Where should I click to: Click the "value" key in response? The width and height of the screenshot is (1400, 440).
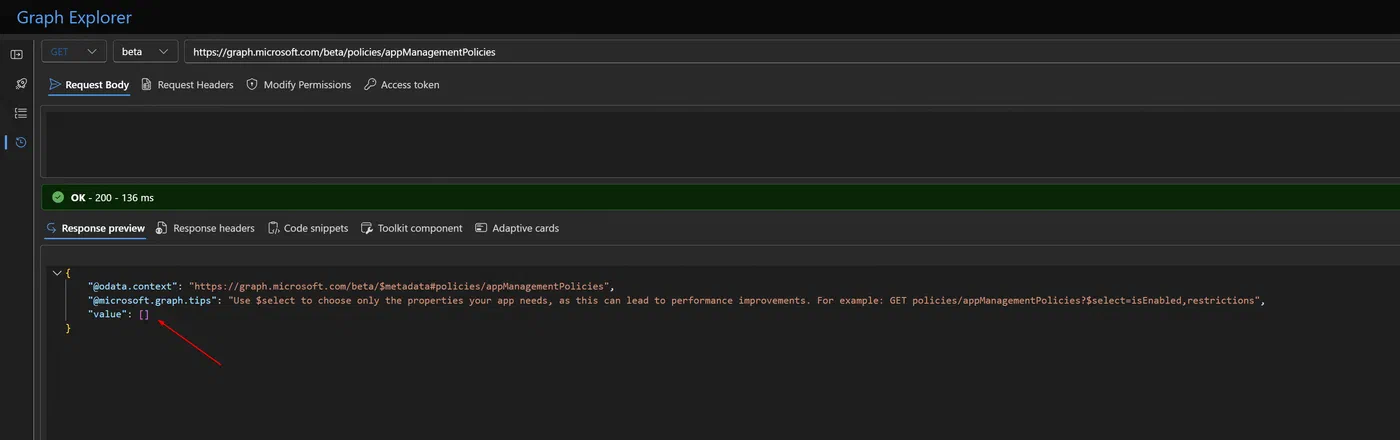(x=108, y=314)
